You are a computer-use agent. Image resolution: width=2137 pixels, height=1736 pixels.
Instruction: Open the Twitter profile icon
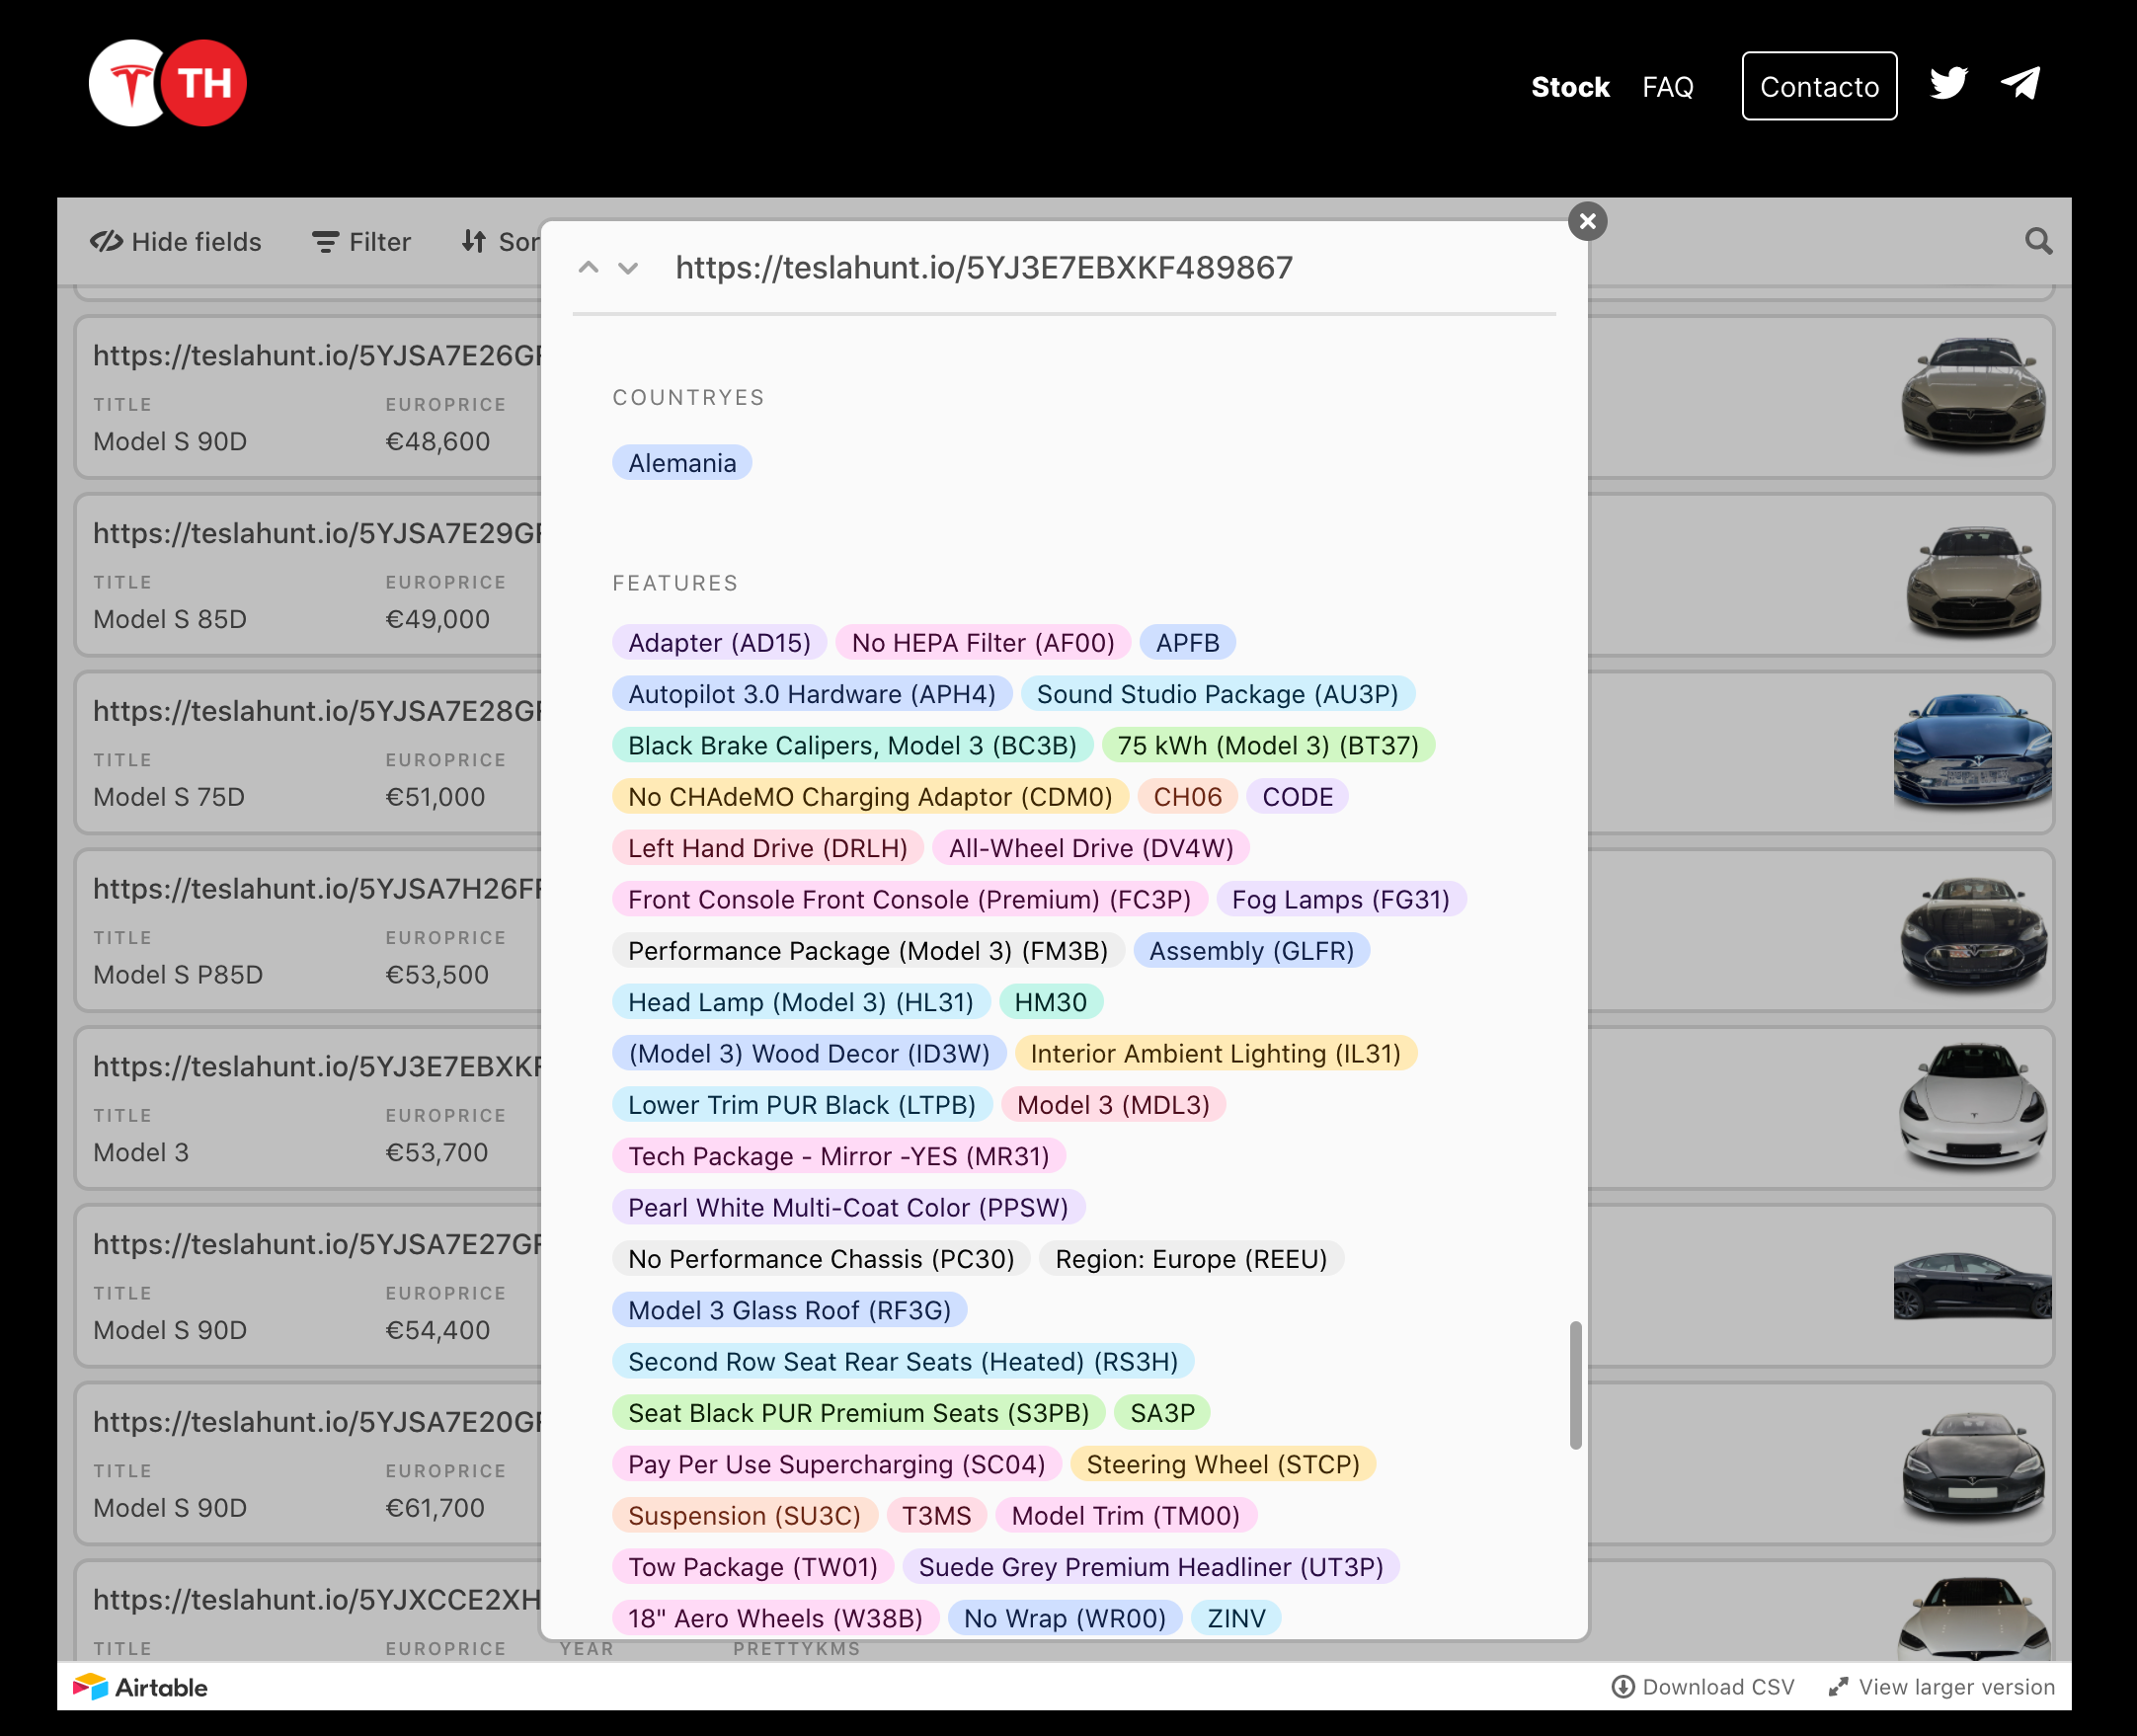click(1948, 84)
